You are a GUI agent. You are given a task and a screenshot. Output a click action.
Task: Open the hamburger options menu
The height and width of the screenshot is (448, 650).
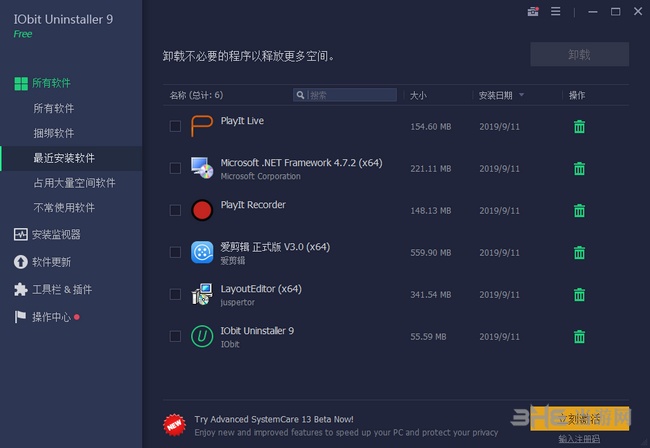coord(555,12)
